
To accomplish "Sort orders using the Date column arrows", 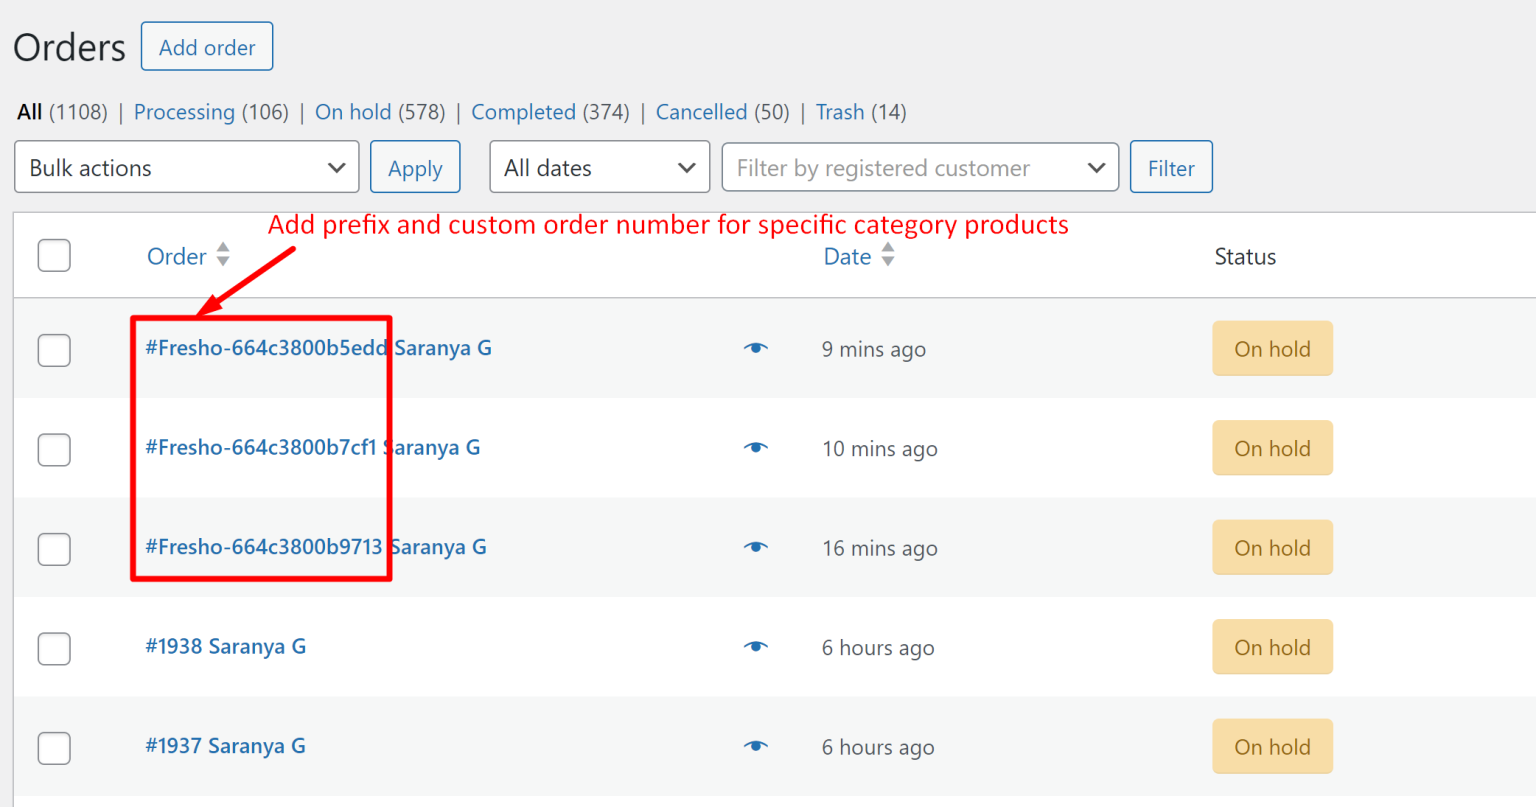I will tap(888, 256).
